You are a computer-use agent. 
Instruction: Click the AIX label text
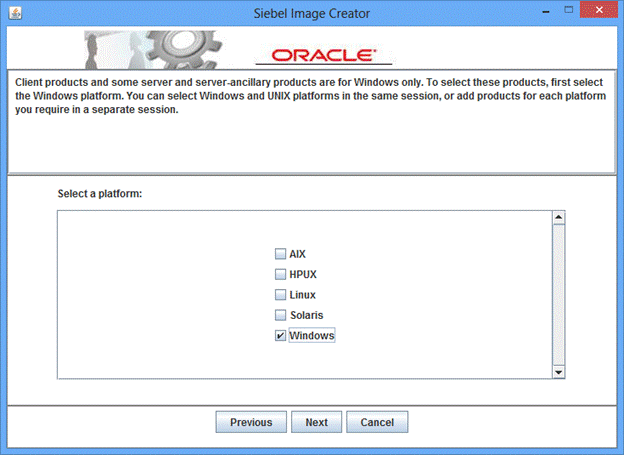click(x=297, y=254)
